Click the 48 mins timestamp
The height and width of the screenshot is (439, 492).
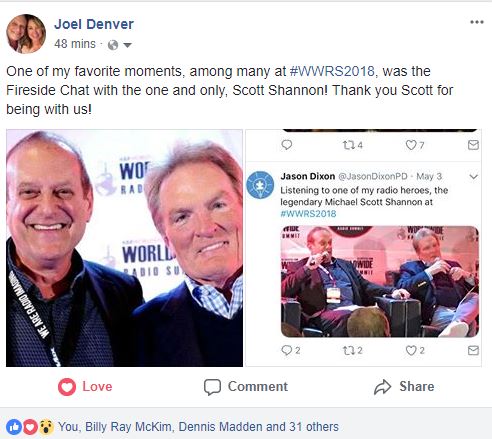75,44
